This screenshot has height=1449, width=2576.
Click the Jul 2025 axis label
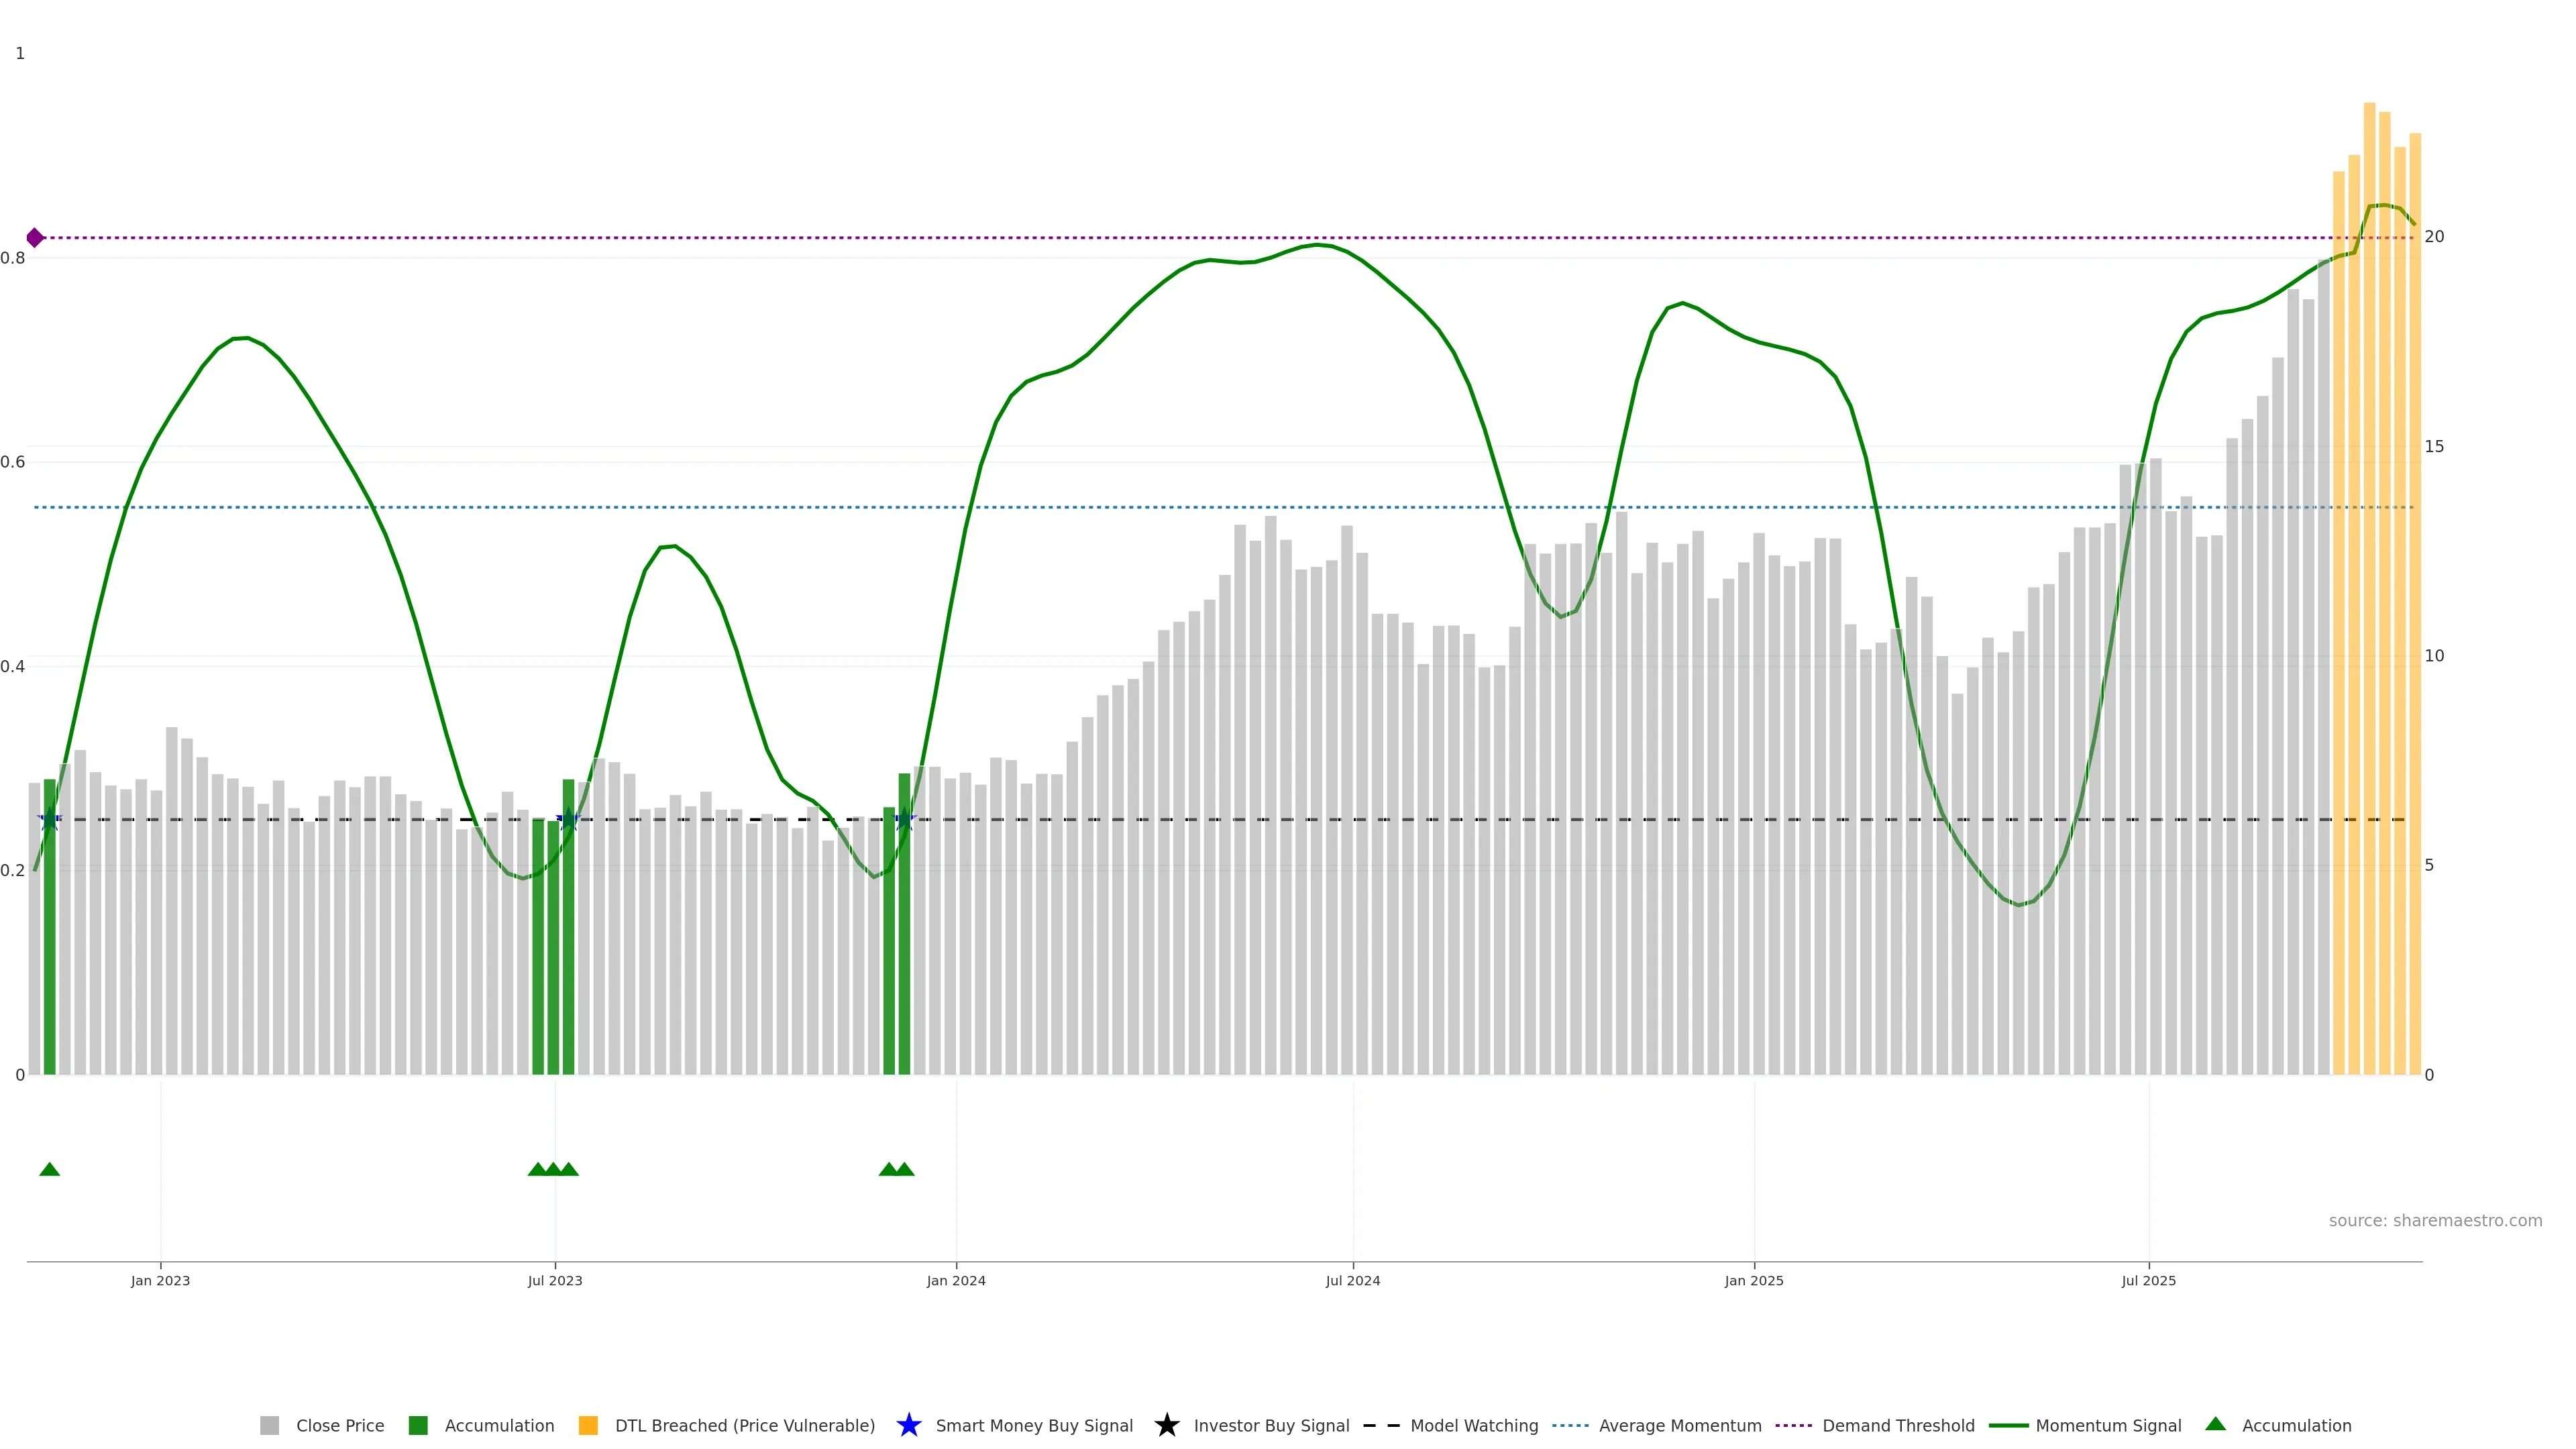pos(2148,1281)
